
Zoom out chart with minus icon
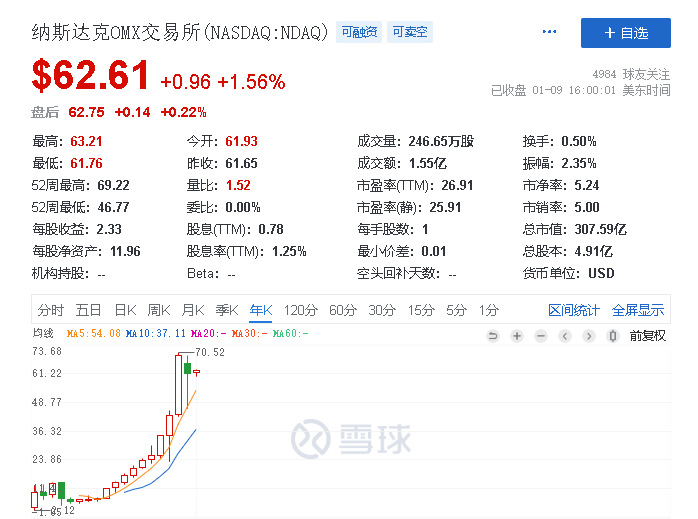tap(541, 336)
